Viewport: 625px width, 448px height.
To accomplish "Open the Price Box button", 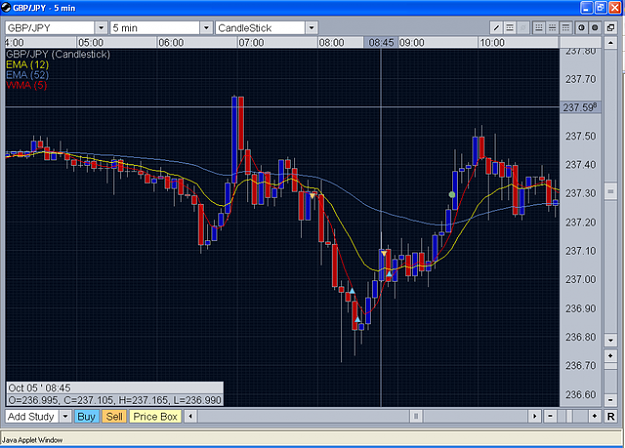I will pyautogui.click(x=155, y=417).
